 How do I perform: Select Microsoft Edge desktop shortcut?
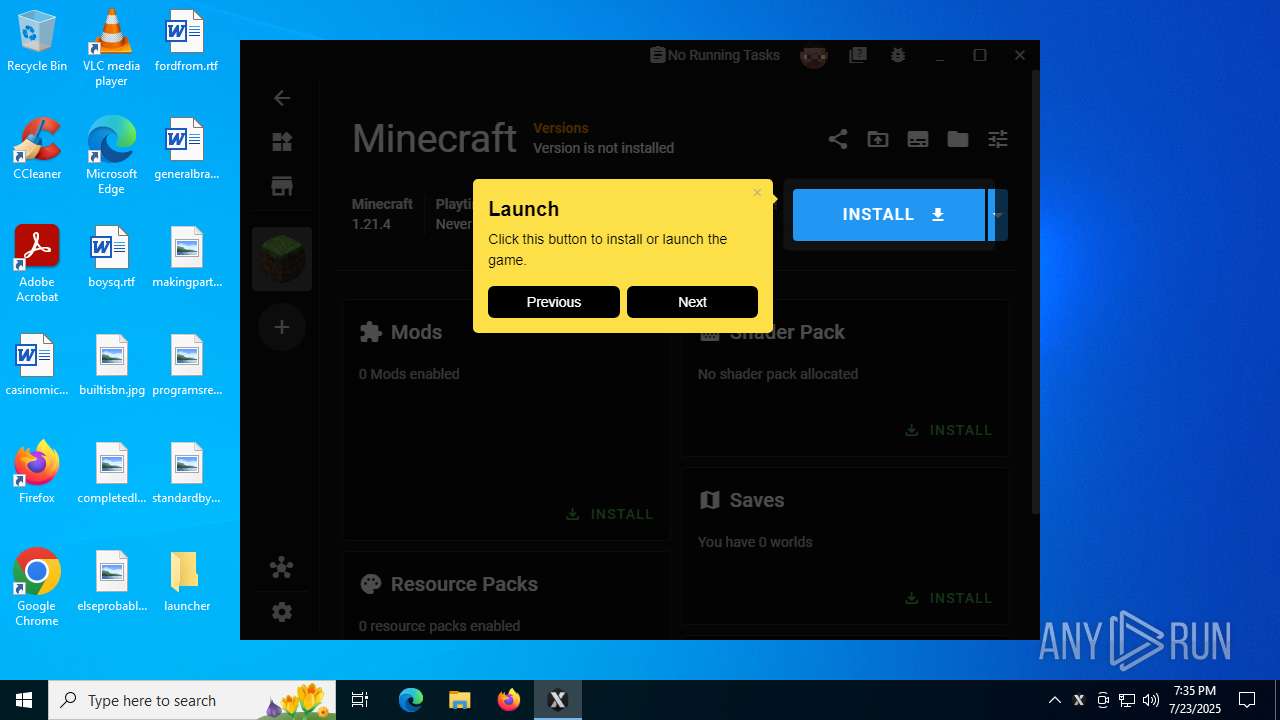pyautogui.click(x=111, y=156)
